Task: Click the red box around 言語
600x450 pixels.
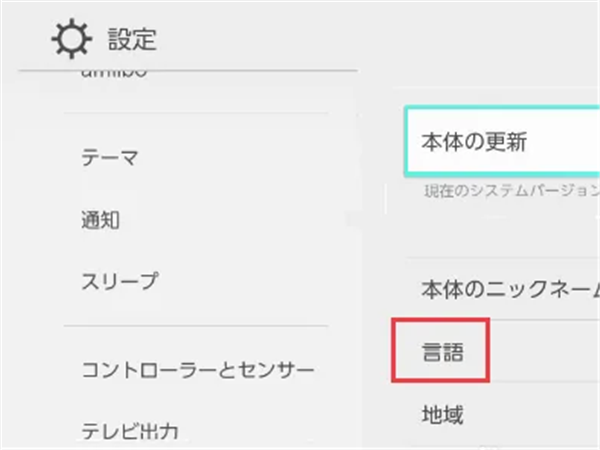Action: tap(487, 352)
